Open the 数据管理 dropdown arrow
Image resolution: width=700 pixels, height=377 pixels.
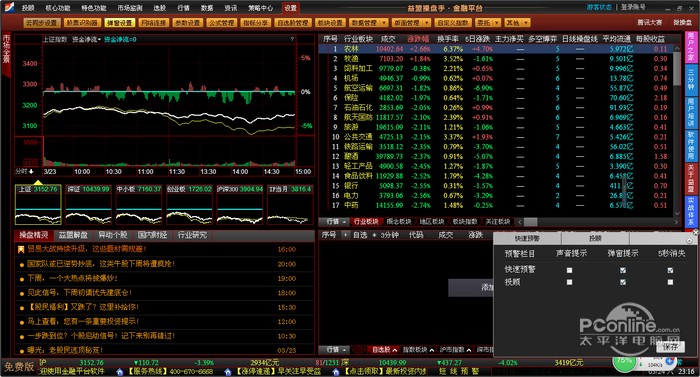384,23
